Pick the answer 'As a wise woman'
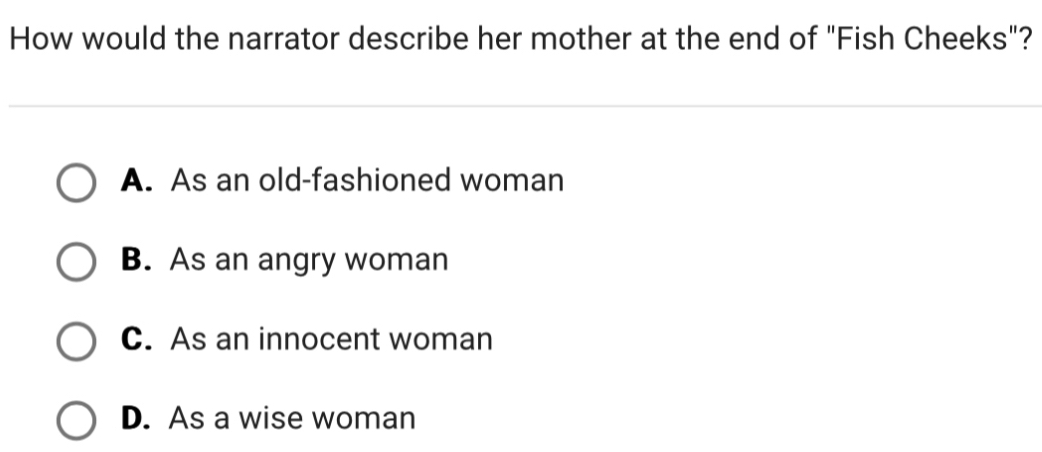Screen dimensions: 1042x452 click(x=292, y=419)
